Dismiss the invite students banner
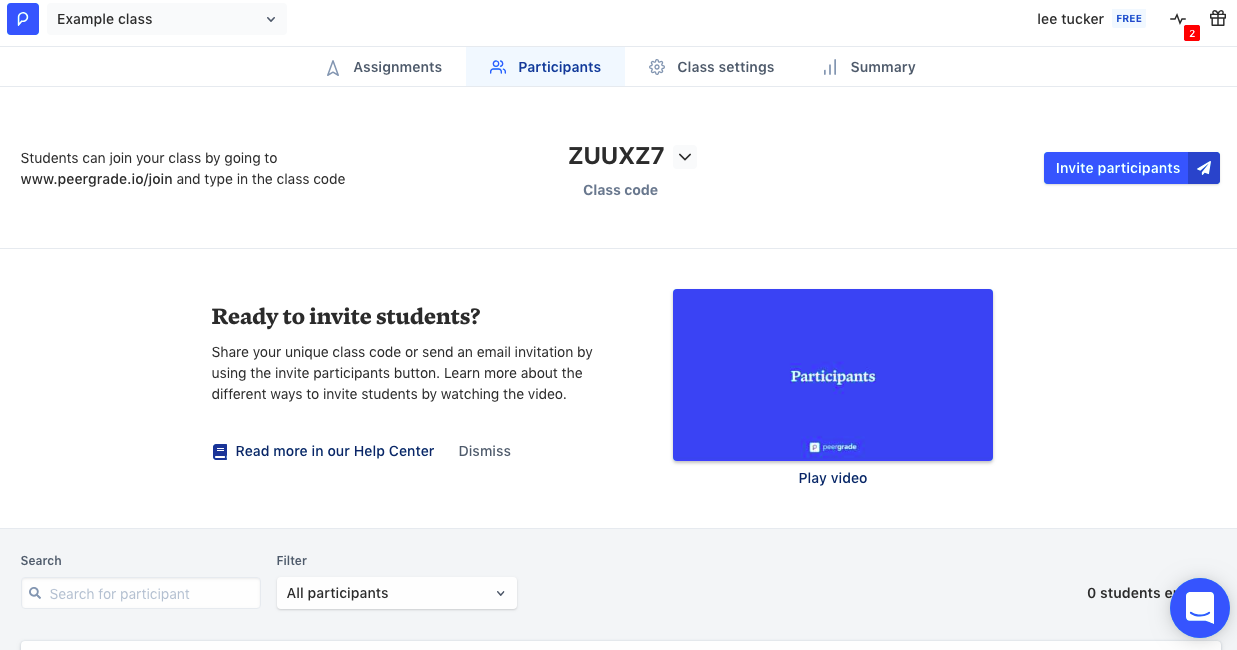1237x650 pixels. point(484,452)
